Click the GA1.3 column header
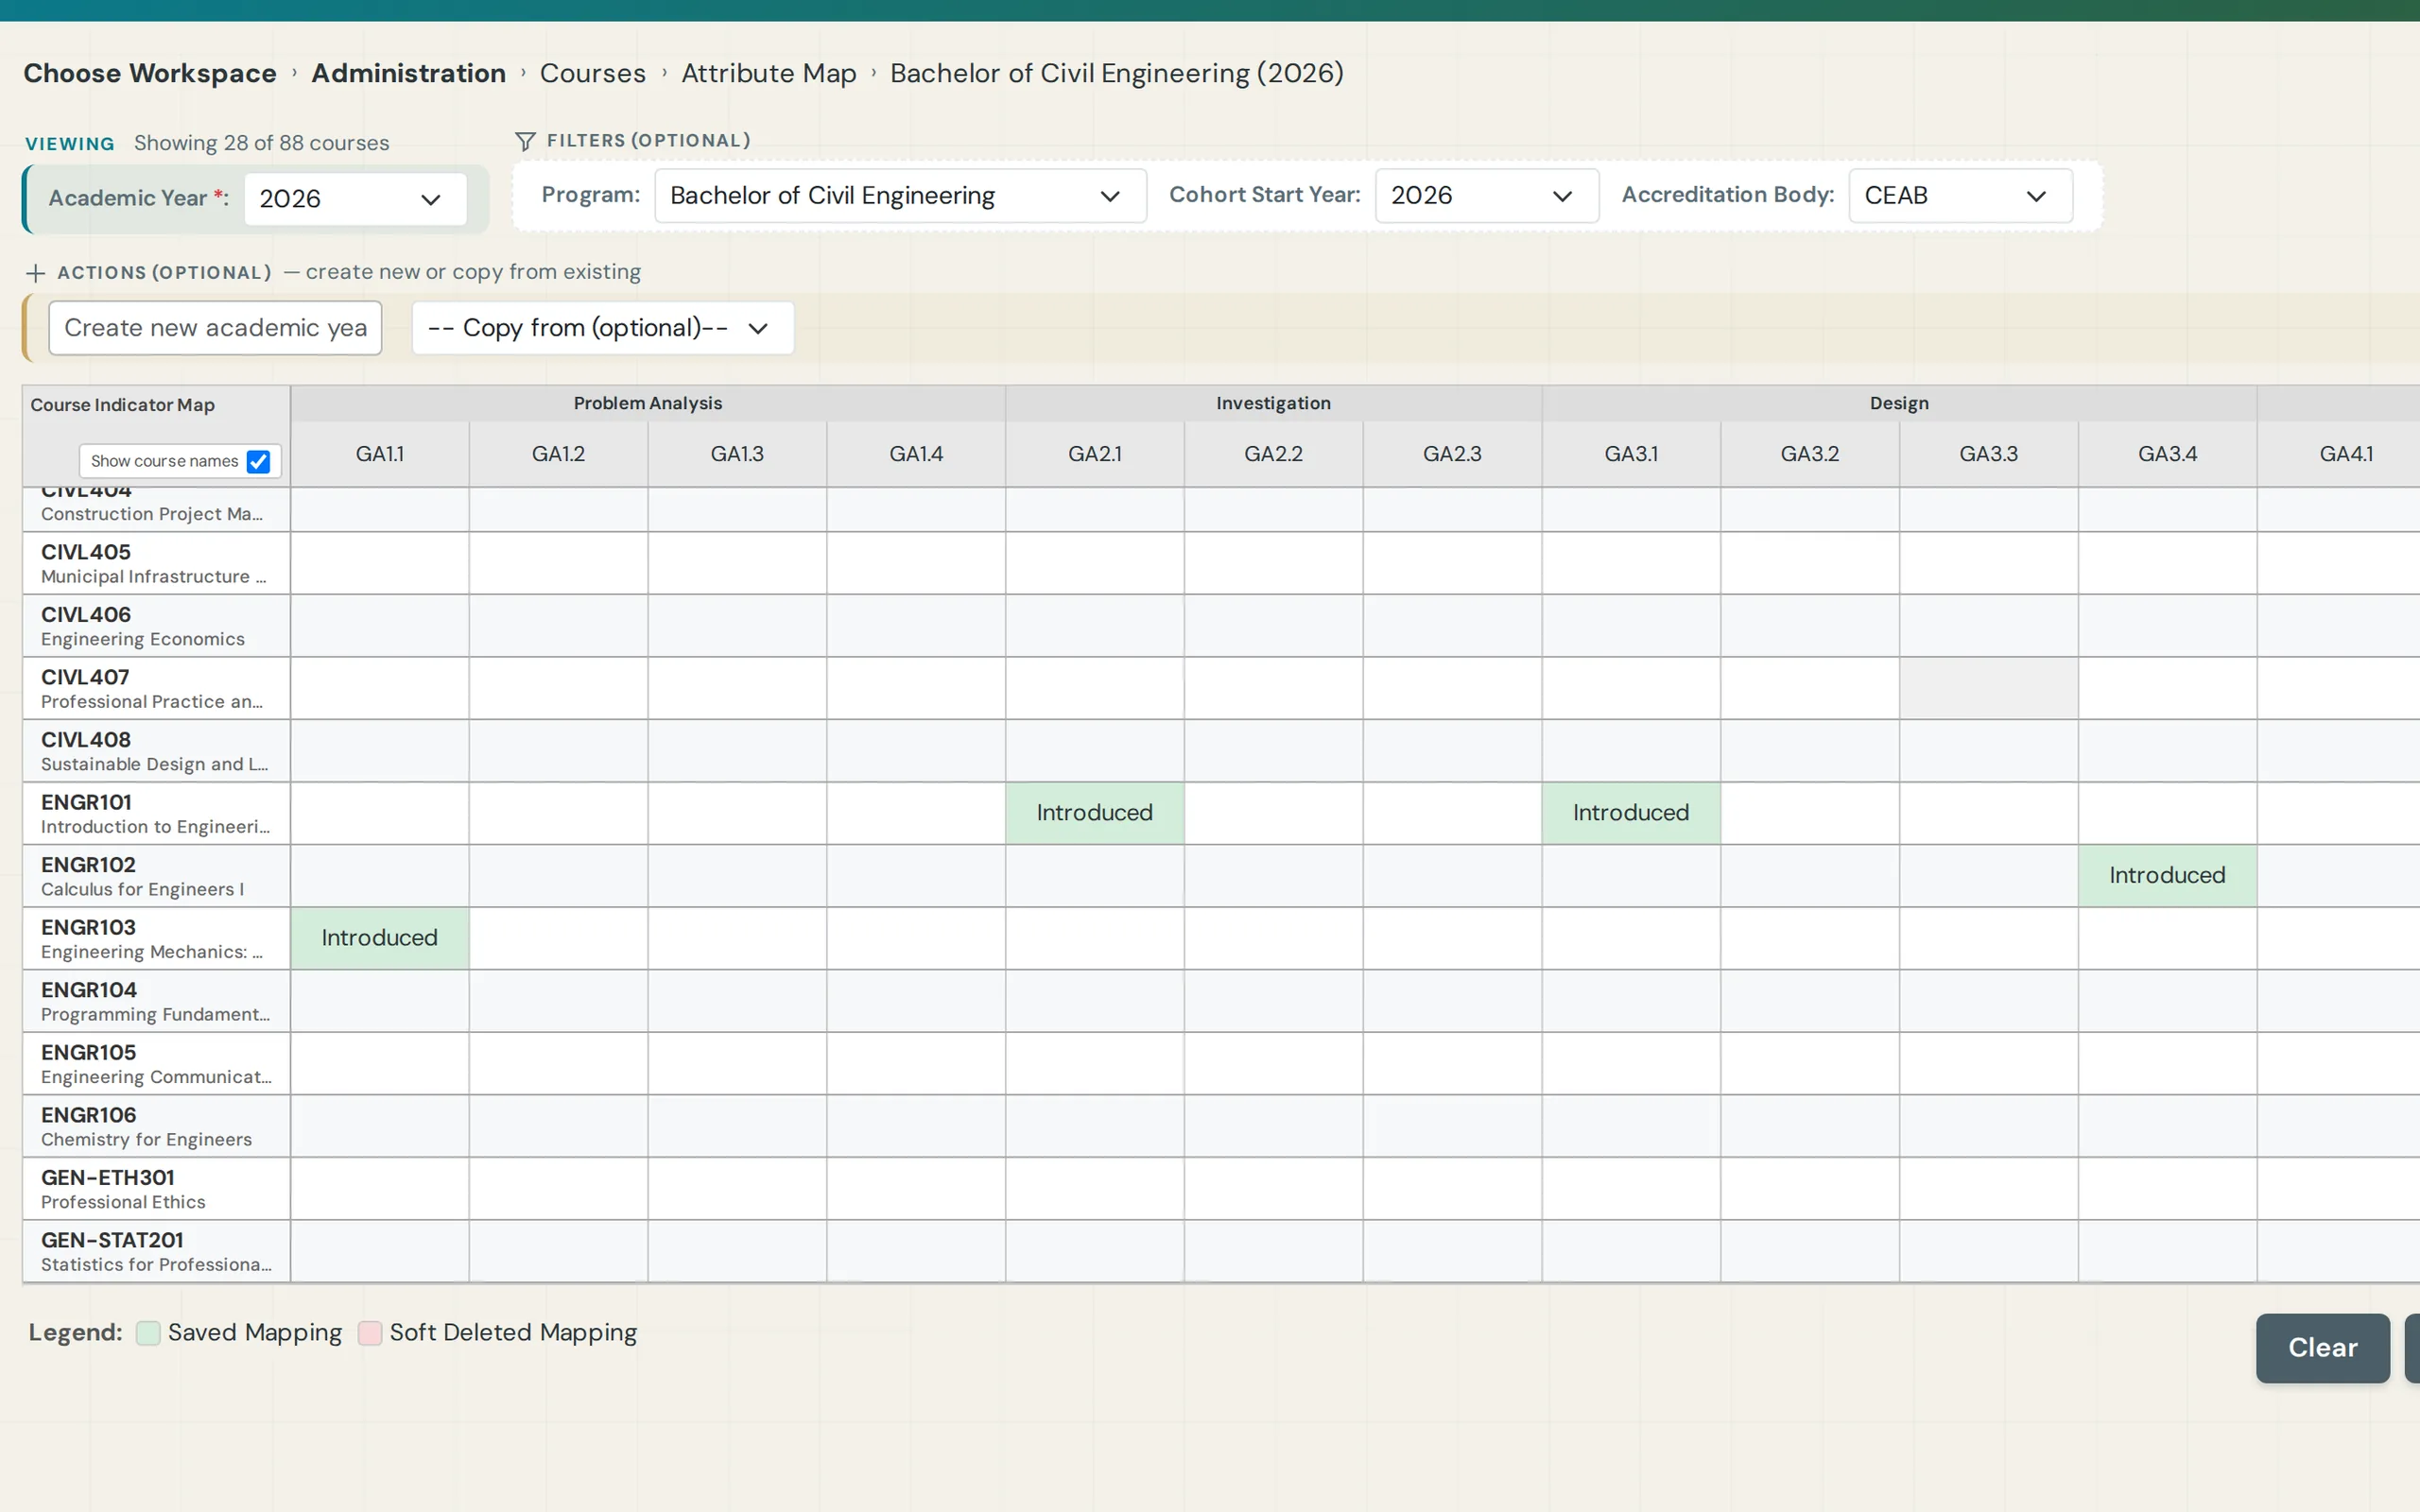 (737, 454)
